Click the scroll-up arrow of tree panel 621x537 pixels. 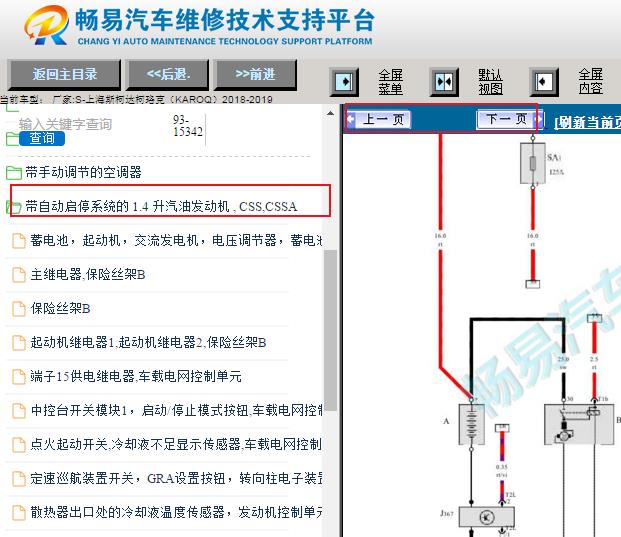point(330,113)
